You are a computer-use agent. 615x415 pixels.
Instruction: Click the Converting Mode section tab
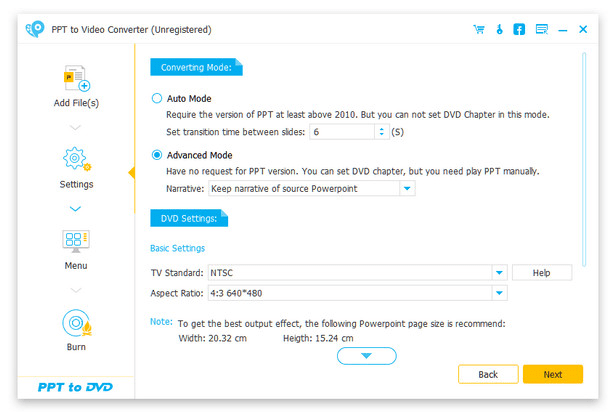point(195,67)
